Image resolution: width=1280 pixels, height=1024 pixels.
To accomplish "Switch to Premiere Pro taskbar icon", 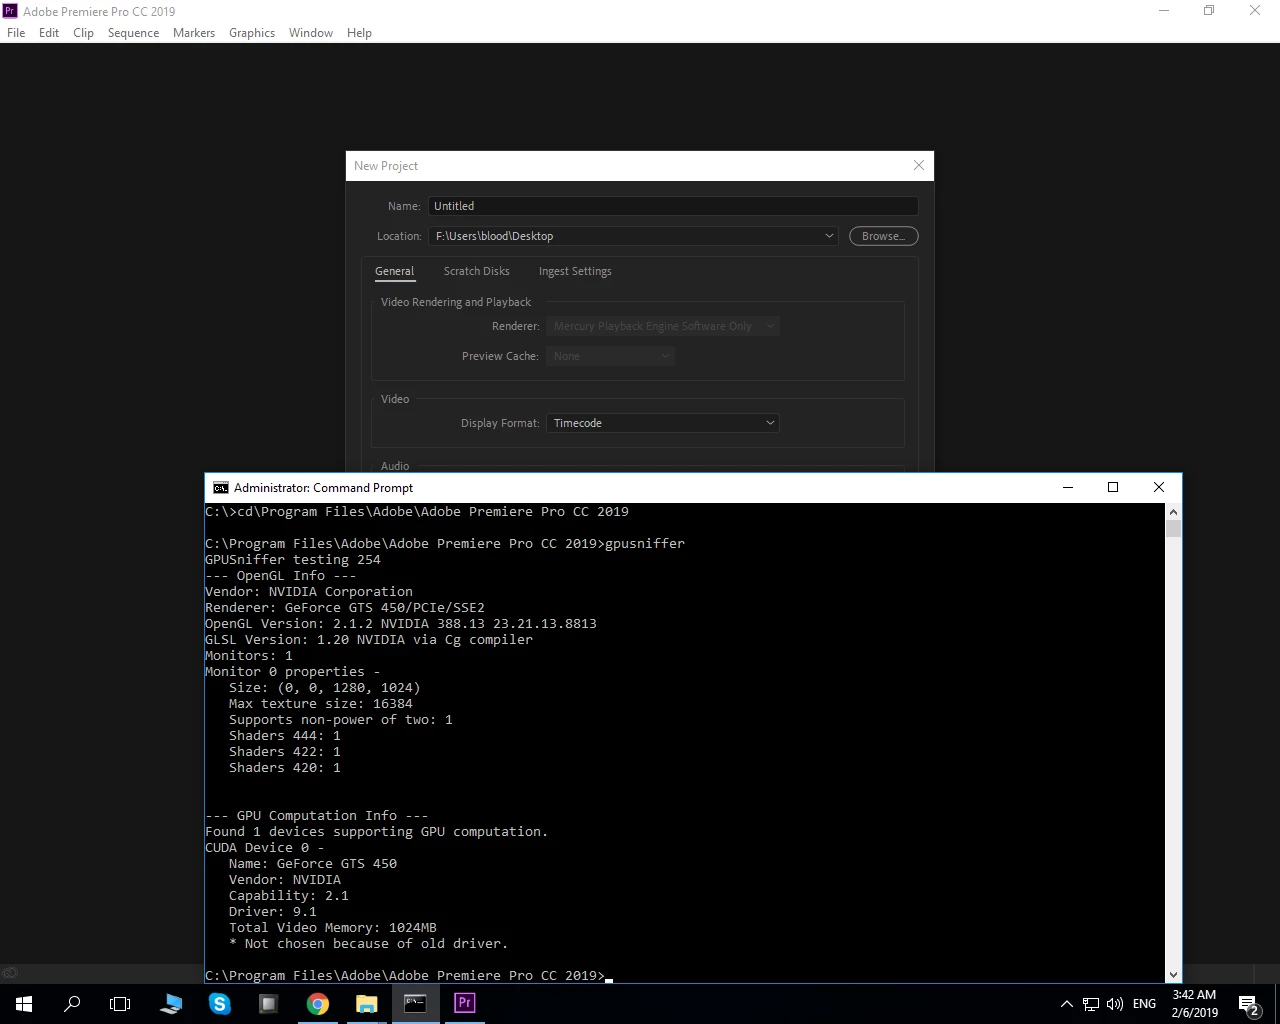I will coord(464,1003).
